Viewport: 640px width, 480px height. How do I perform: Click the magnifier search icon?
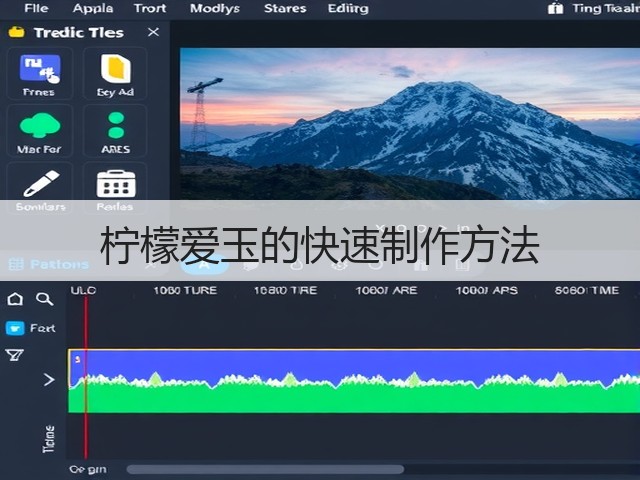[x=44, y=299]
